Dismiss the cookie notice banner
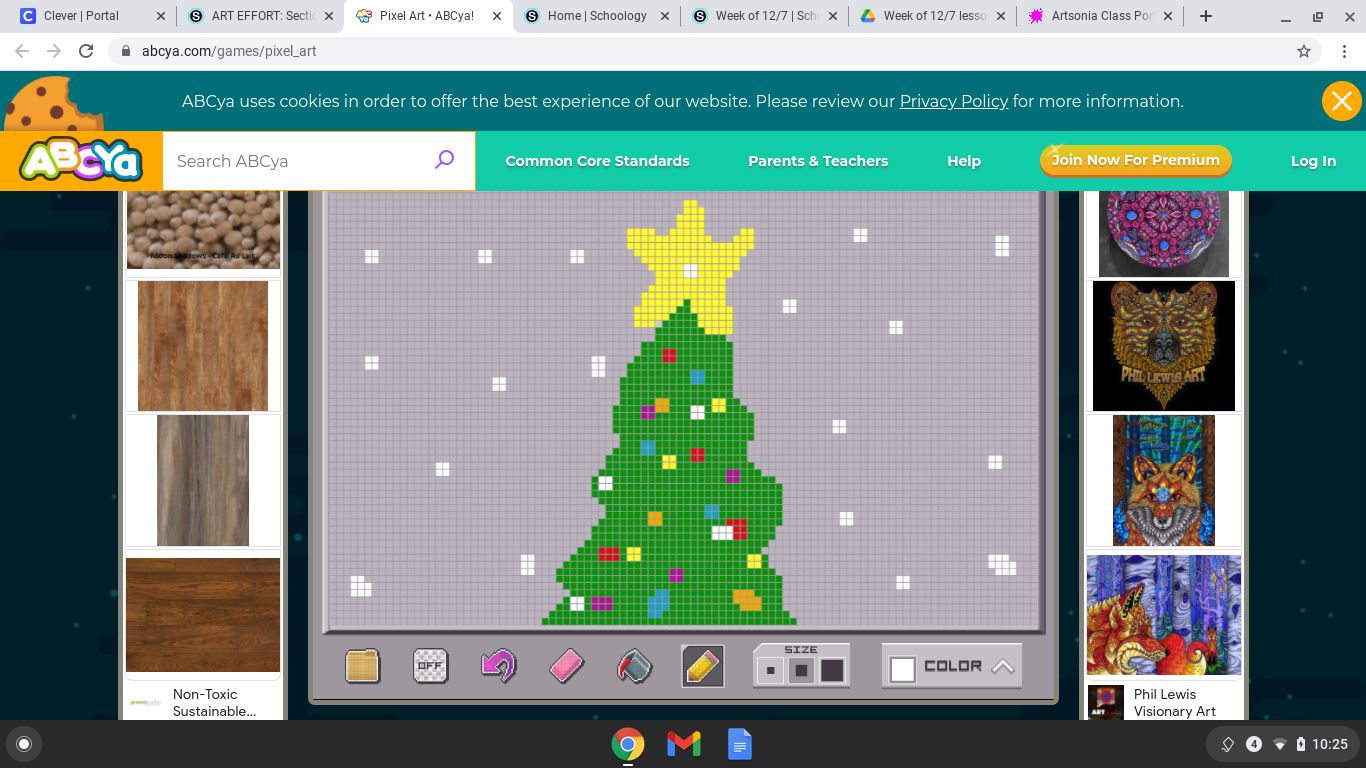Screen dimensions: 1366x768 [x=1341, y=101]
